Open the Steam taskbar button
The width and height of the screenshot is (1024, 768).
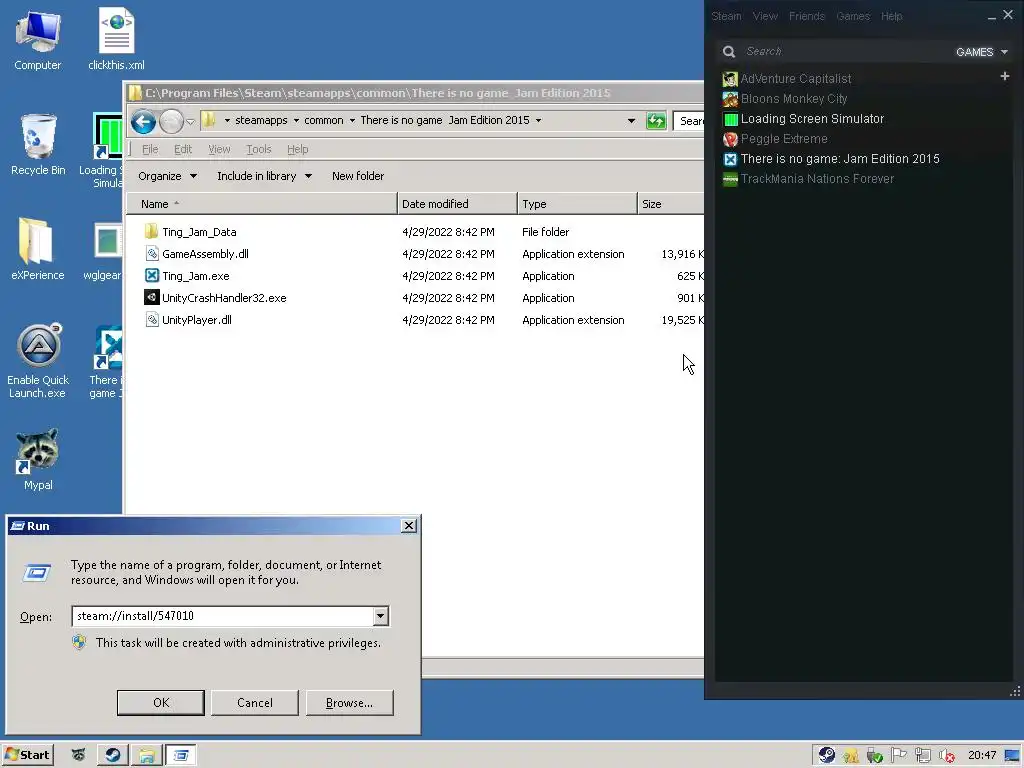click(112, 755)
